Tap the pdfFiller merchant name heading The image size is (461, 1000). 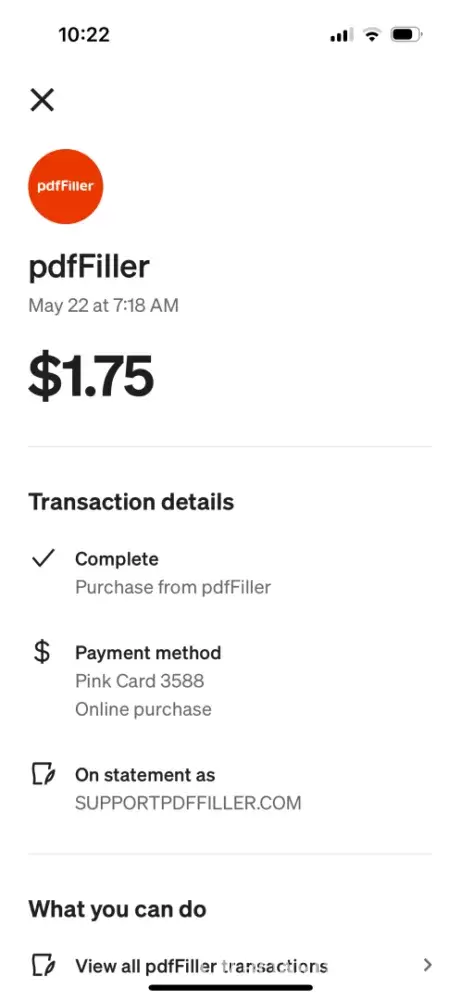(89, 266)
